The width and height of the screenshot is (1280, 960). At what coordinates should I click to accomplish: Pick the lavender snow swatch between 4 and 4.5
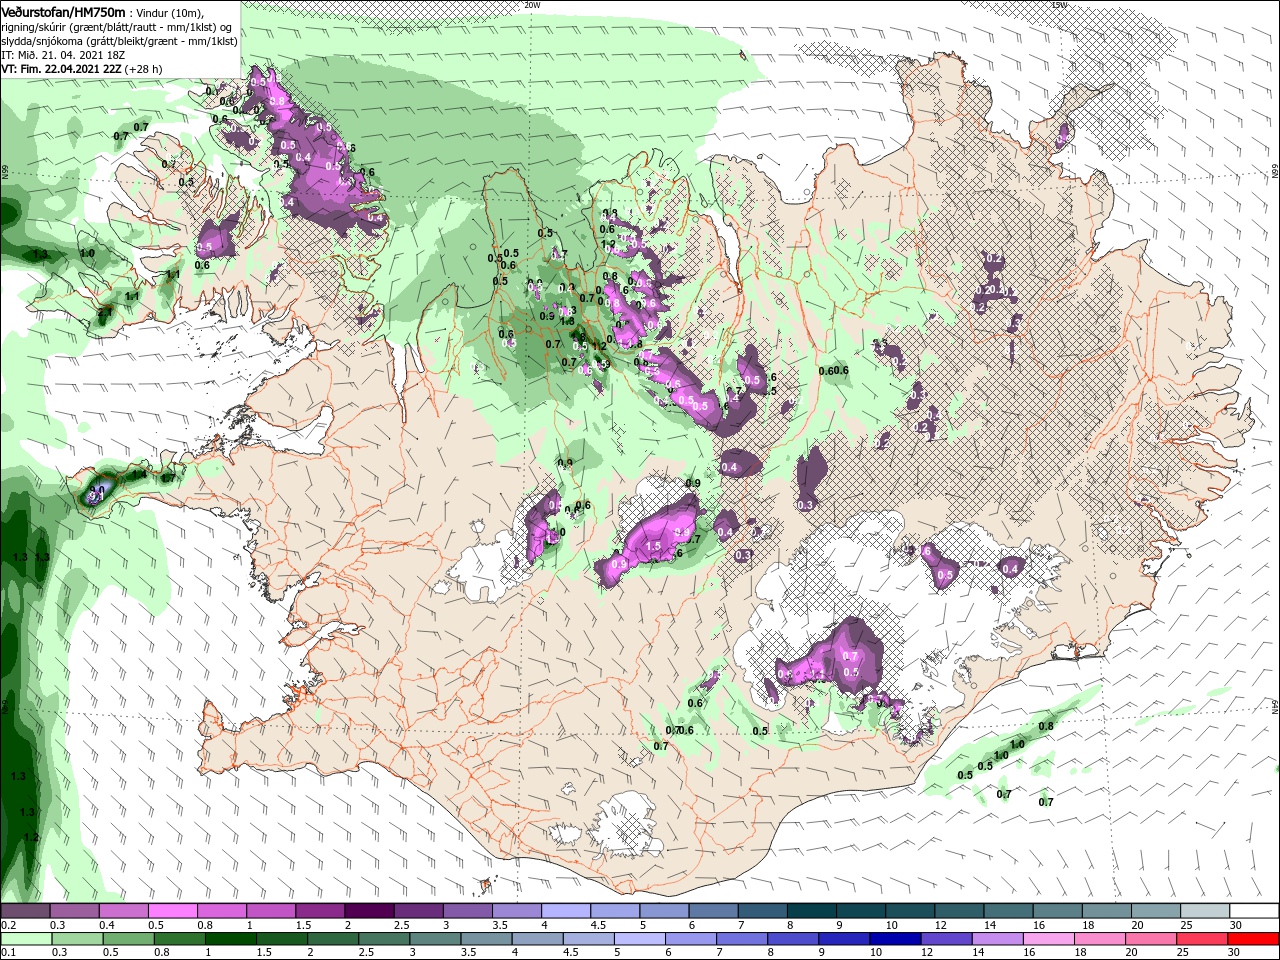tap(566, 911)
